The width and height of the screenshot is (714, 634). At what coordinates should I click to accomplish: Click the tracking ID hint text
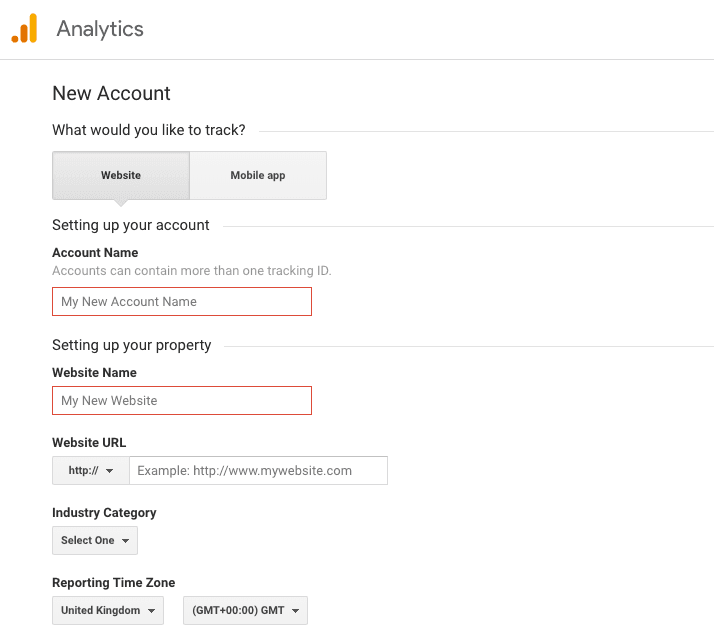[191, 271]
